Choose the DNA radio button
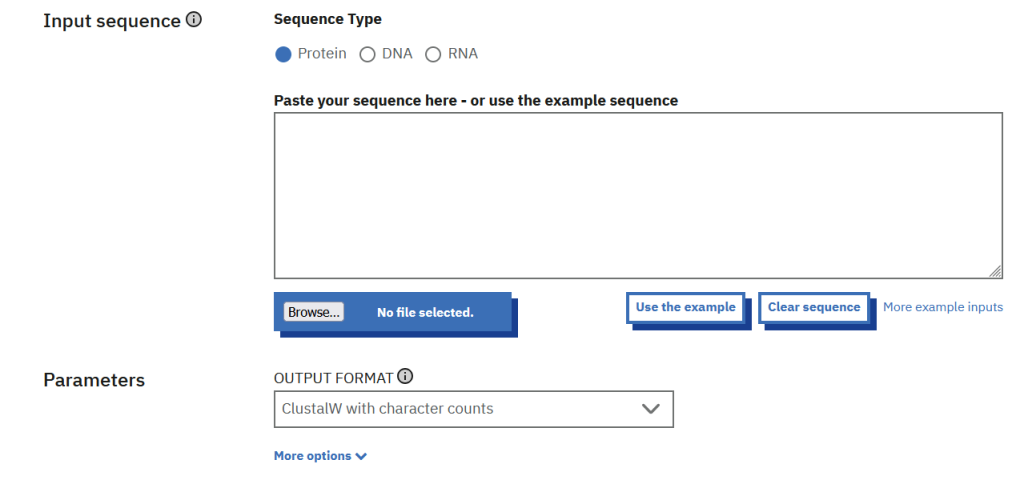Viewport: 1024px width, 484px height. point(367,54)
